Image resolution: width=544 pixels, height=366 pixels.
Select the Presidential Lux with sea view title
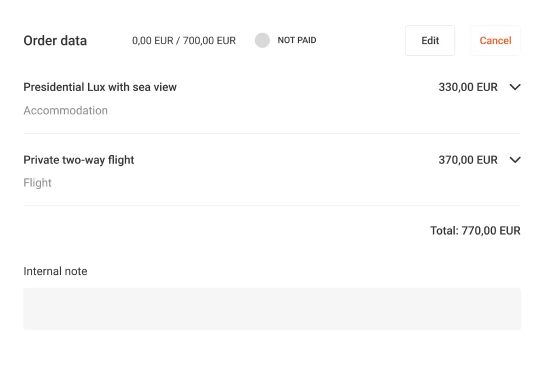(x=100, y=87)
